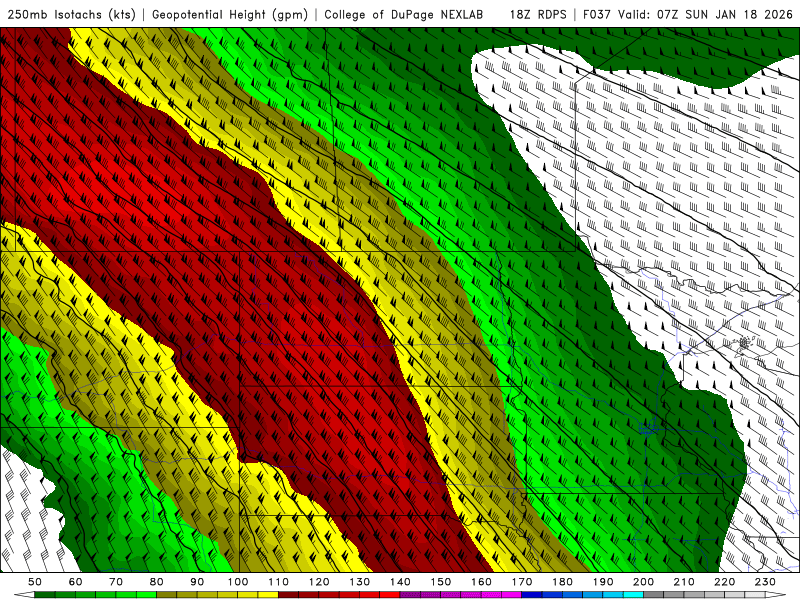
Task: Select the dark olive swatch beginning at 80
Action: click(166, 595)
